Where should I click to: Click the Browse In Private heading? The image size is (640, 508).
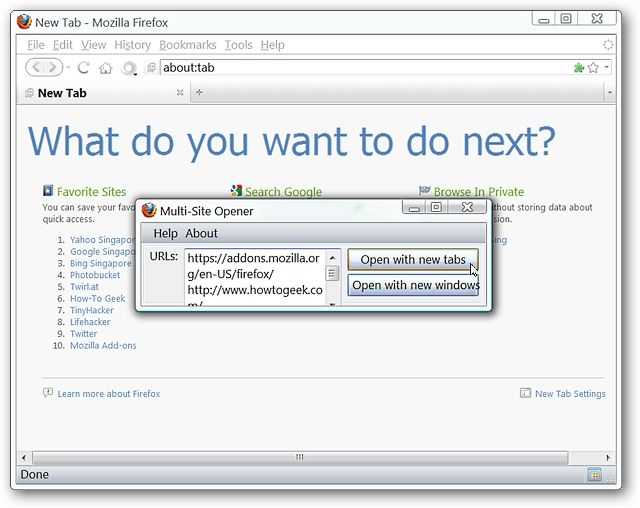(479, 192)
